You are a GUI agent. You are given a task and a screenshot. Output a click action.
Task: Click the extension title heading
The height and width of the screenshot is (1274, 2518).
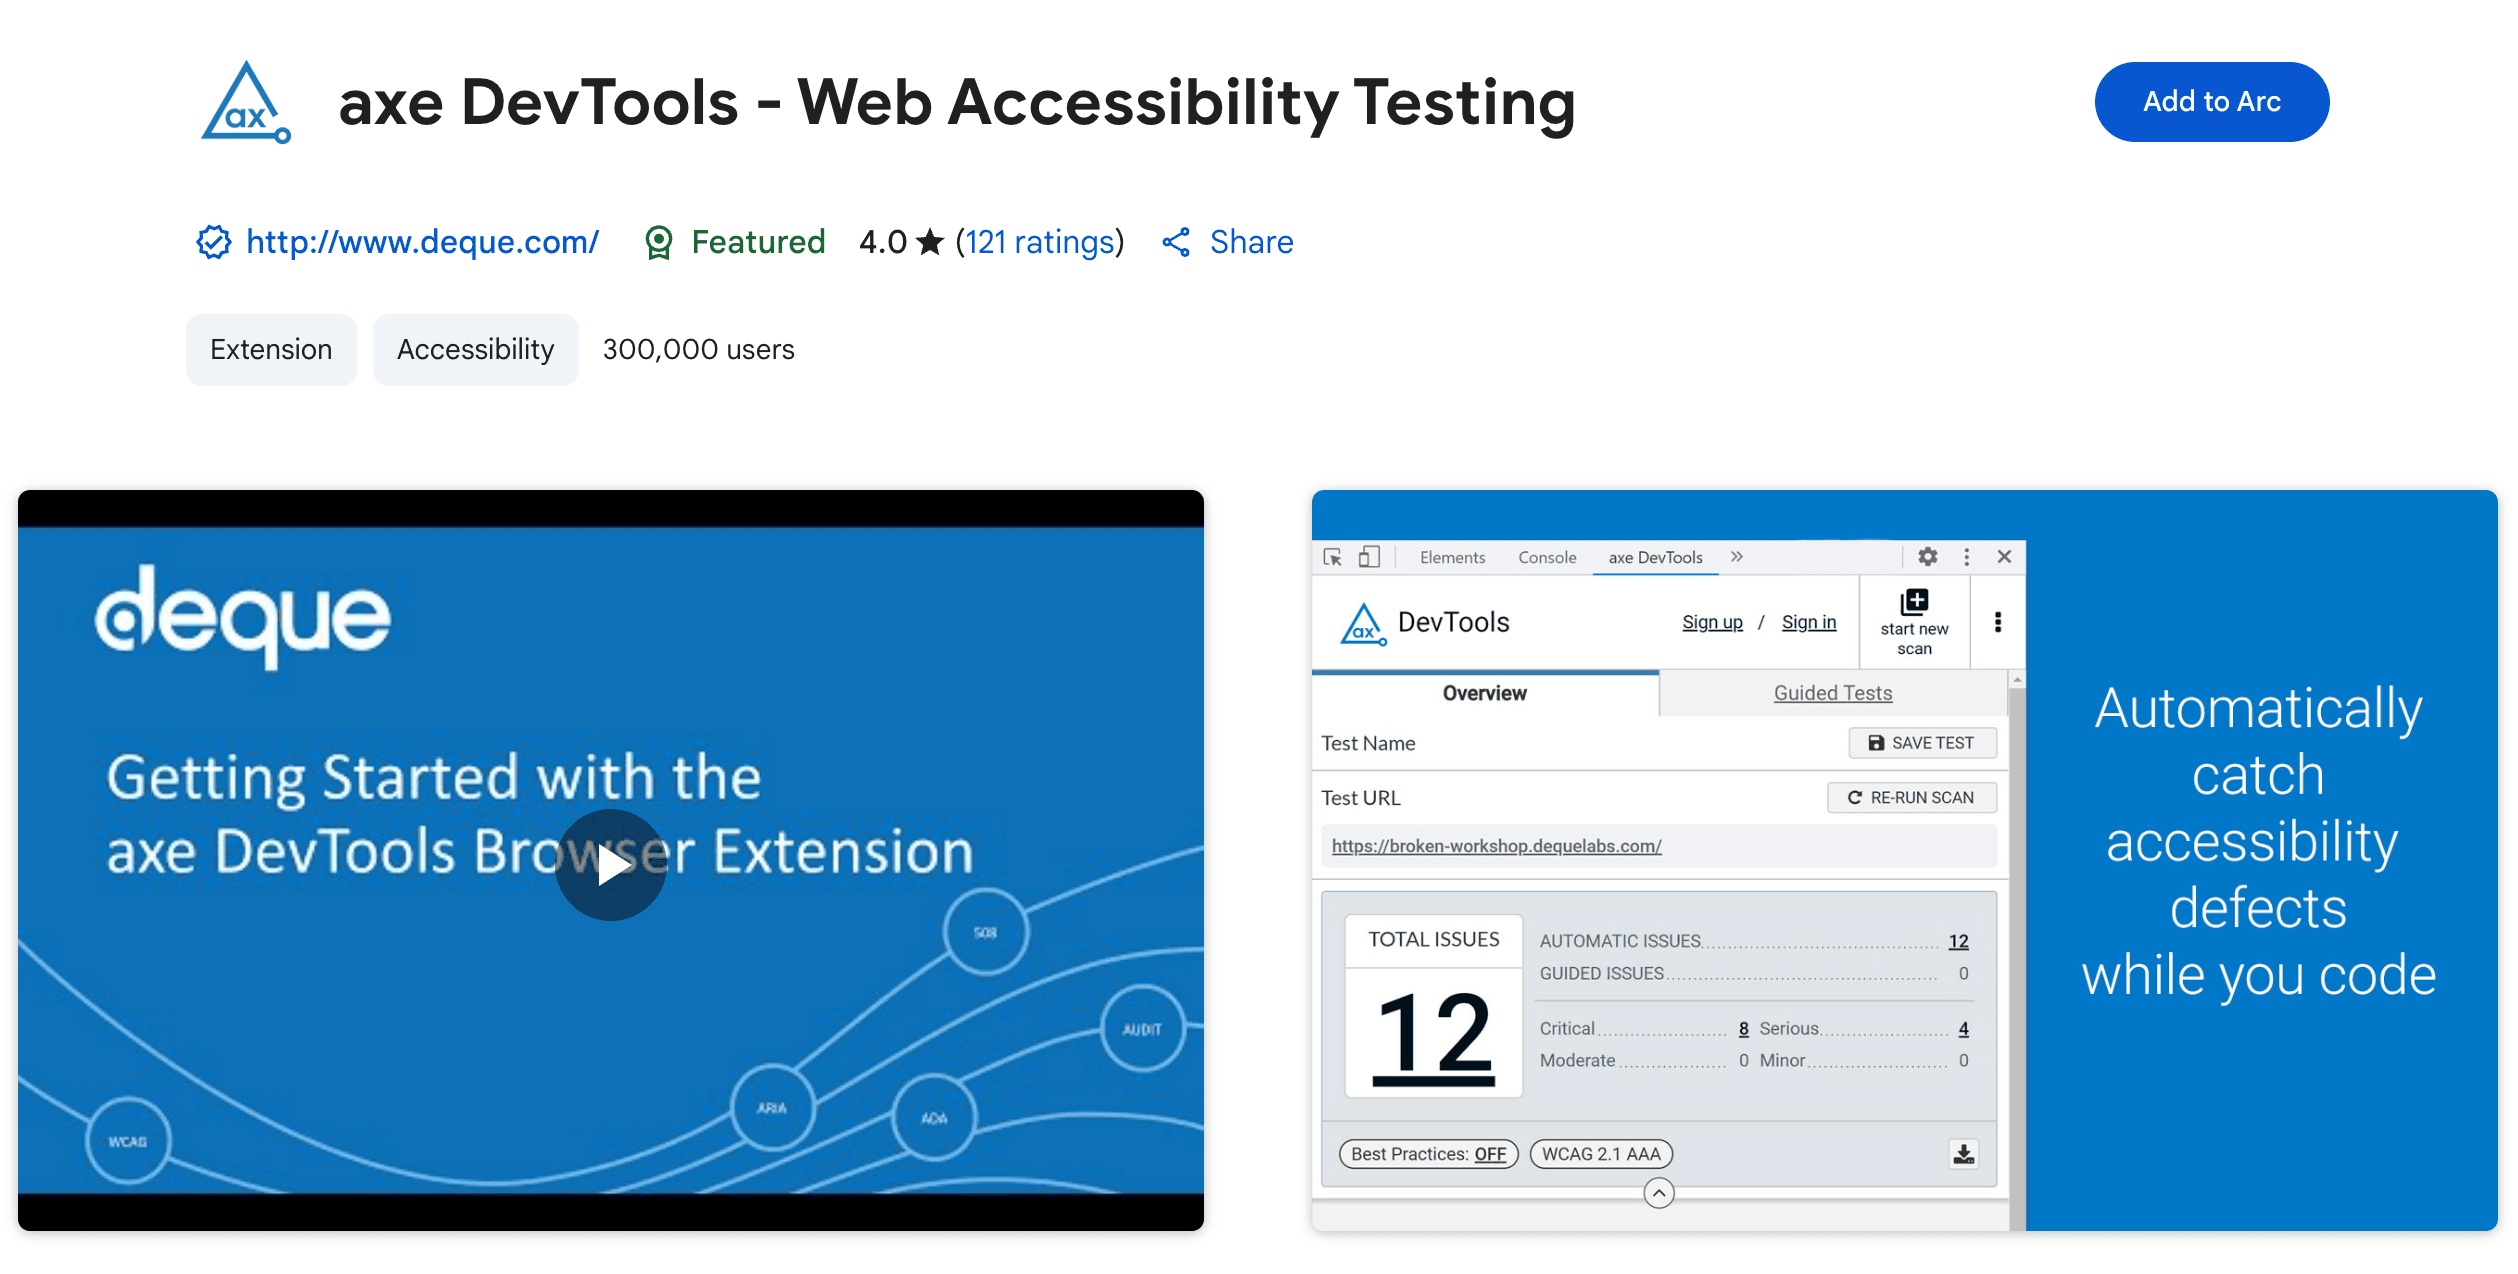956,103
